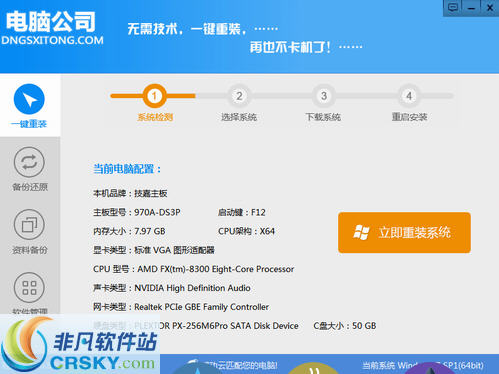The width and height of the screenshot is (499, 374).
Task: Click Realtek PCIe GBE Family Controller text
Action: 201,307
